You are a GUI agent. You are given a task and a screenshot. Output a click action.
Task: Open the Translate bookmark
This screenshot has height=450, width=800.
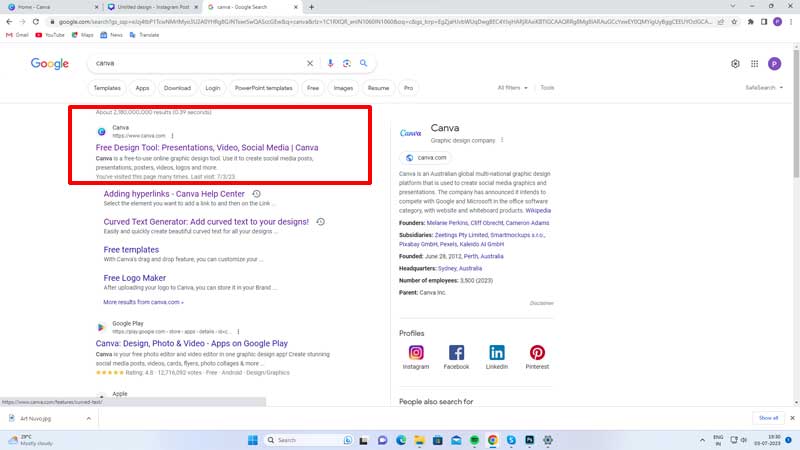coord(144,35)
